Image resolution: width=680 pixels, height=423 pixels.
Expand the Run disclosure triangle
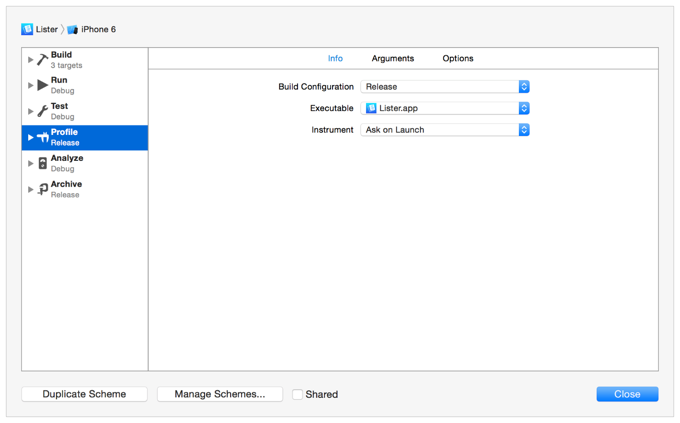point(30,85)
